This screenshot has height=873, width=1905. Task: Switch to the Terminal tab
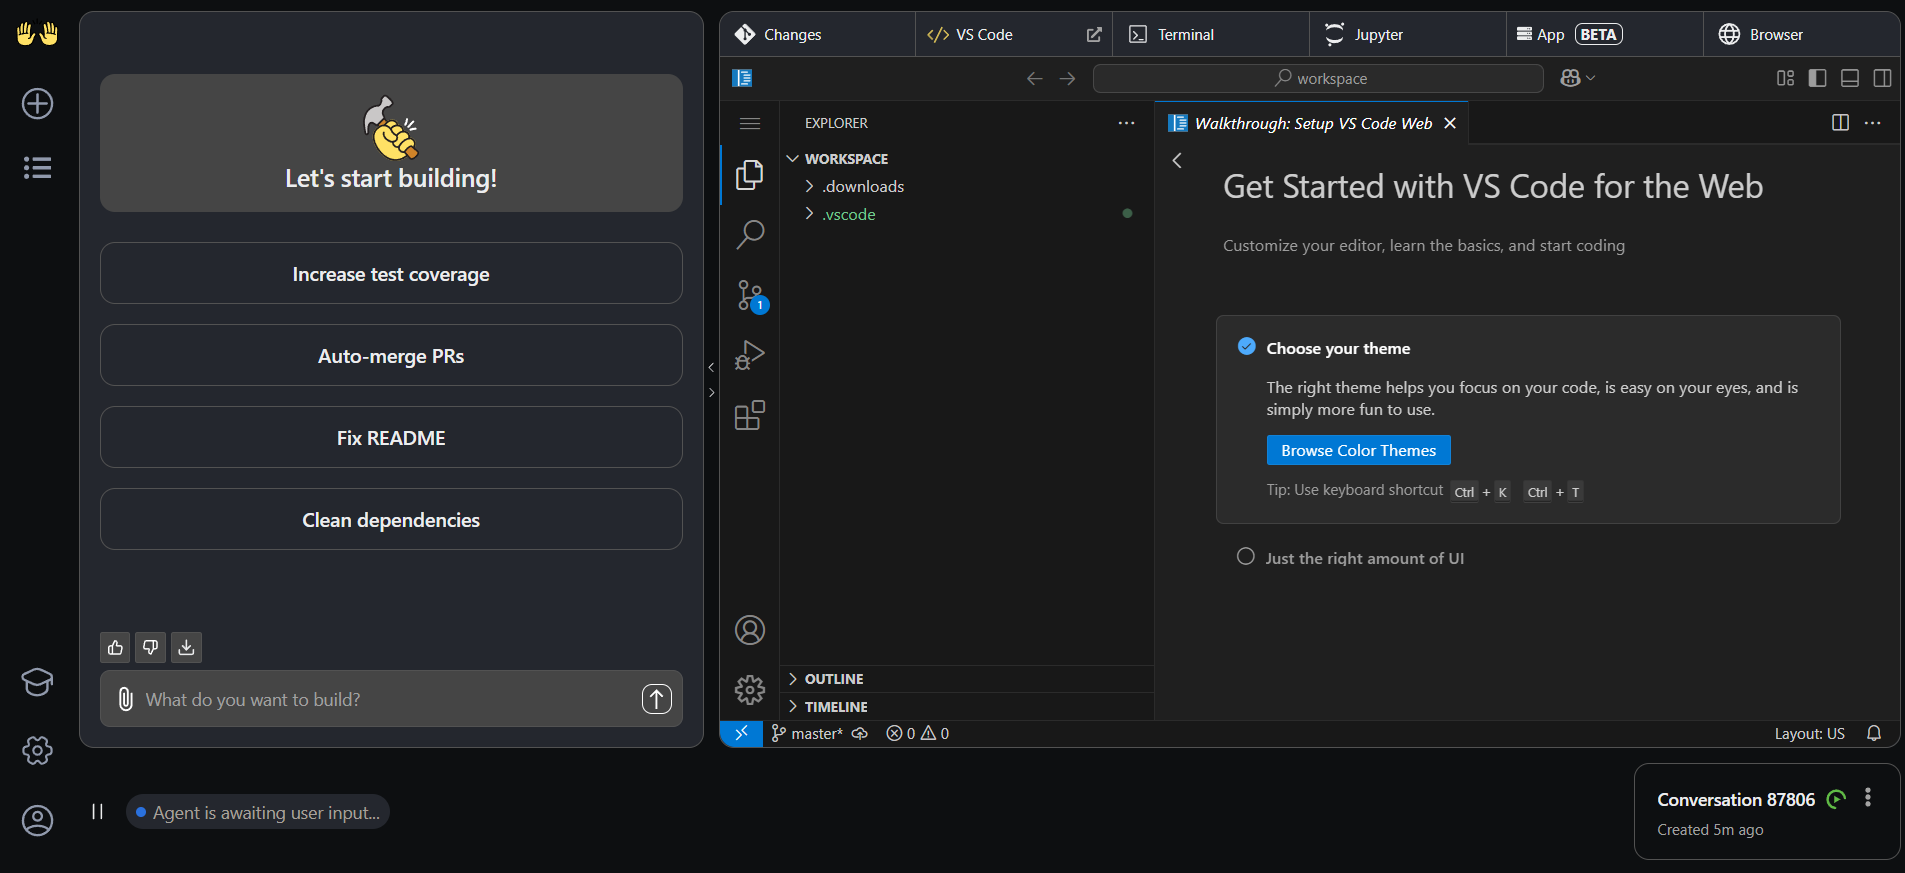point(1211,35)
